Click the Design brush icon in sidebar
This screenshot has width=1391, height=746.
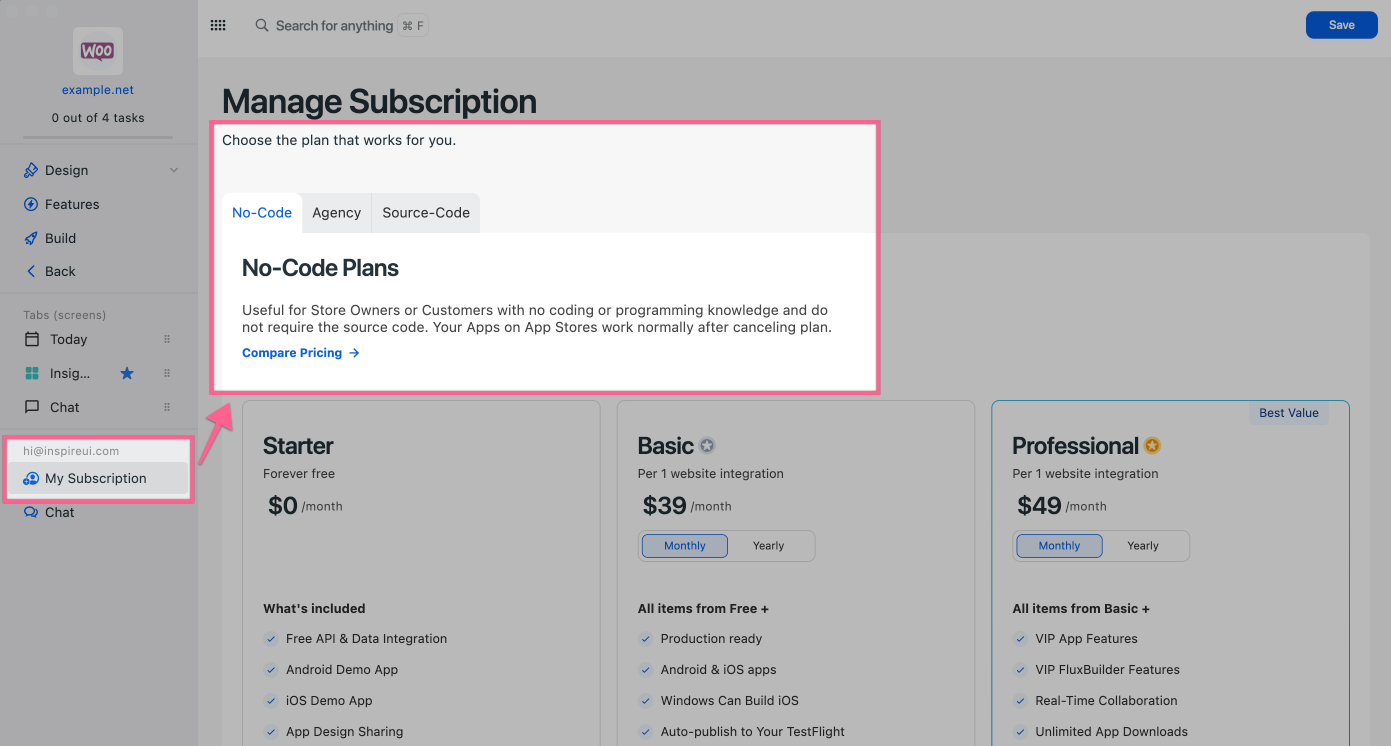tap(31, 171)
